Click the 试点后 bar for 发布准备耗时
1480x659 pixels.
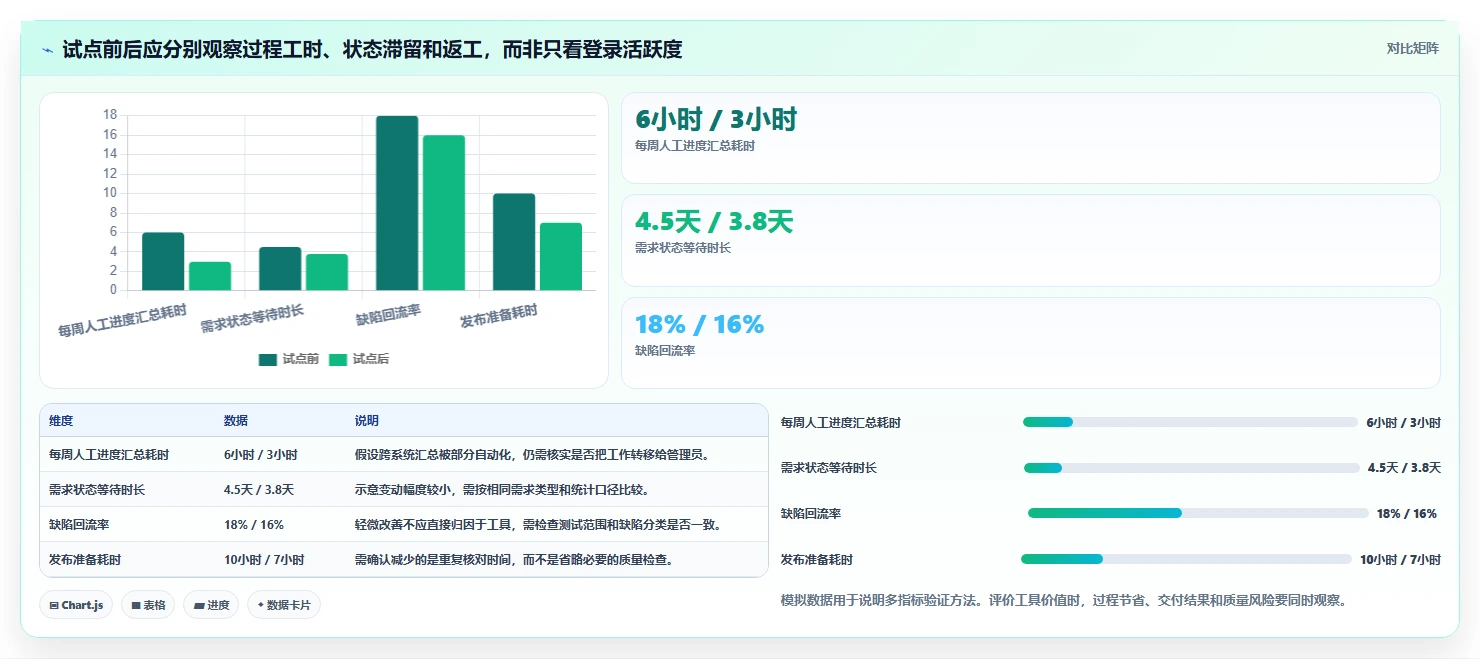561,256
